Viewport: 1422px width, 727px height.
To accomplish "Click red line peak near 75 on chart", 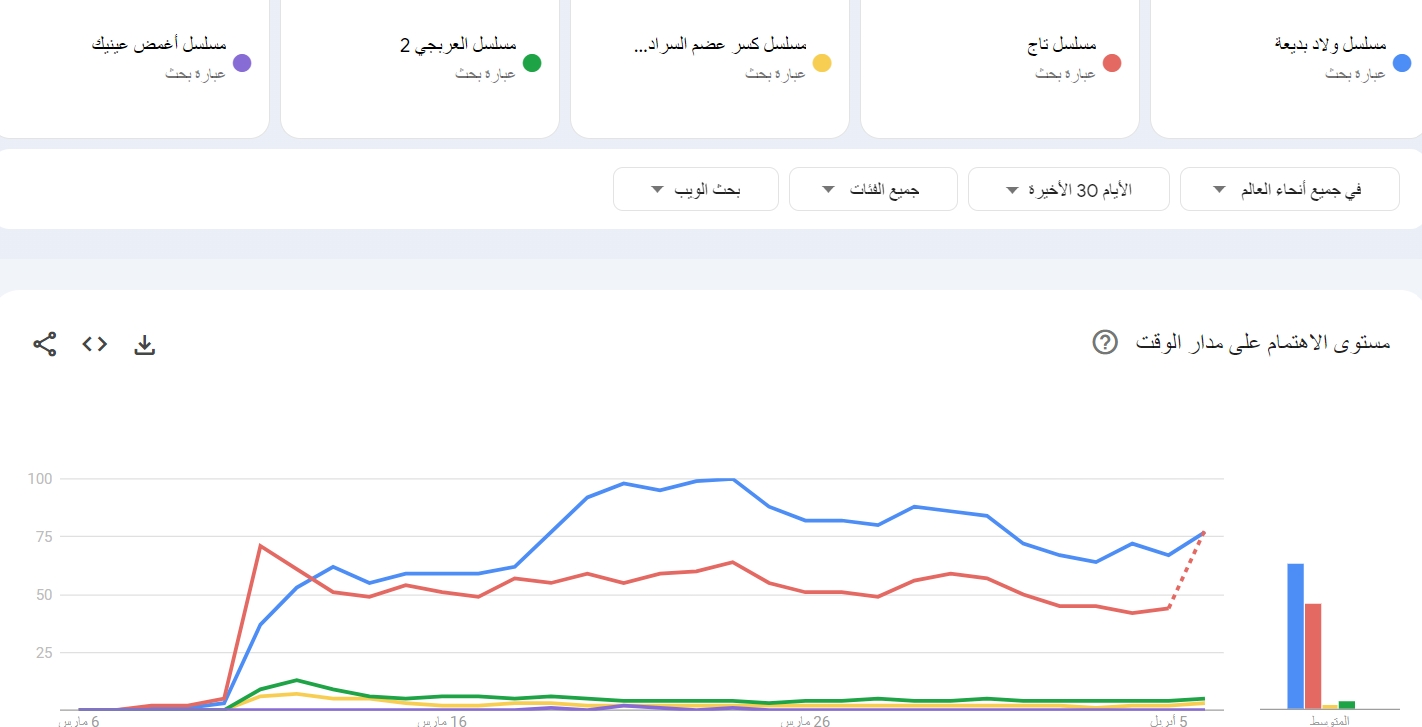I will [260, 545].
